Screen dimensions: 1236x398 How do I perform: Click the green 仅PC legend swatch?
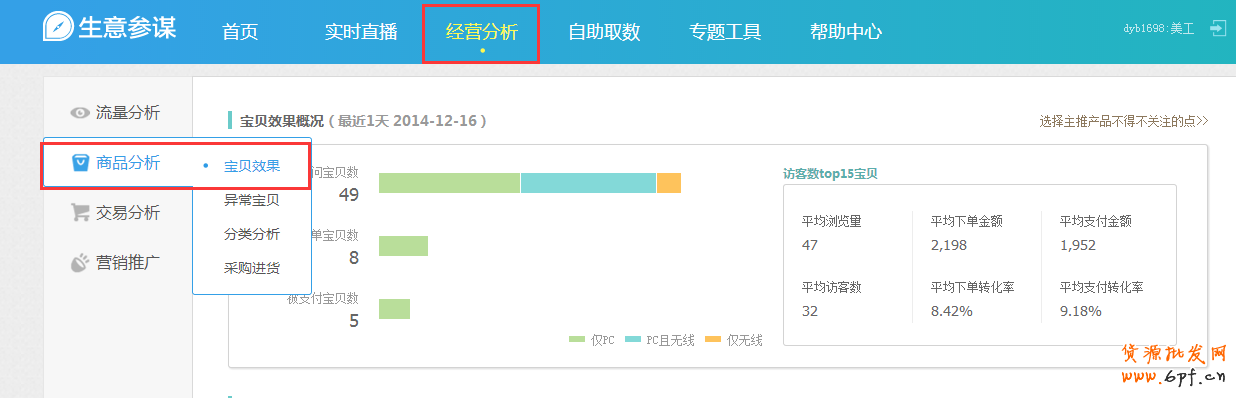(577, 340)
